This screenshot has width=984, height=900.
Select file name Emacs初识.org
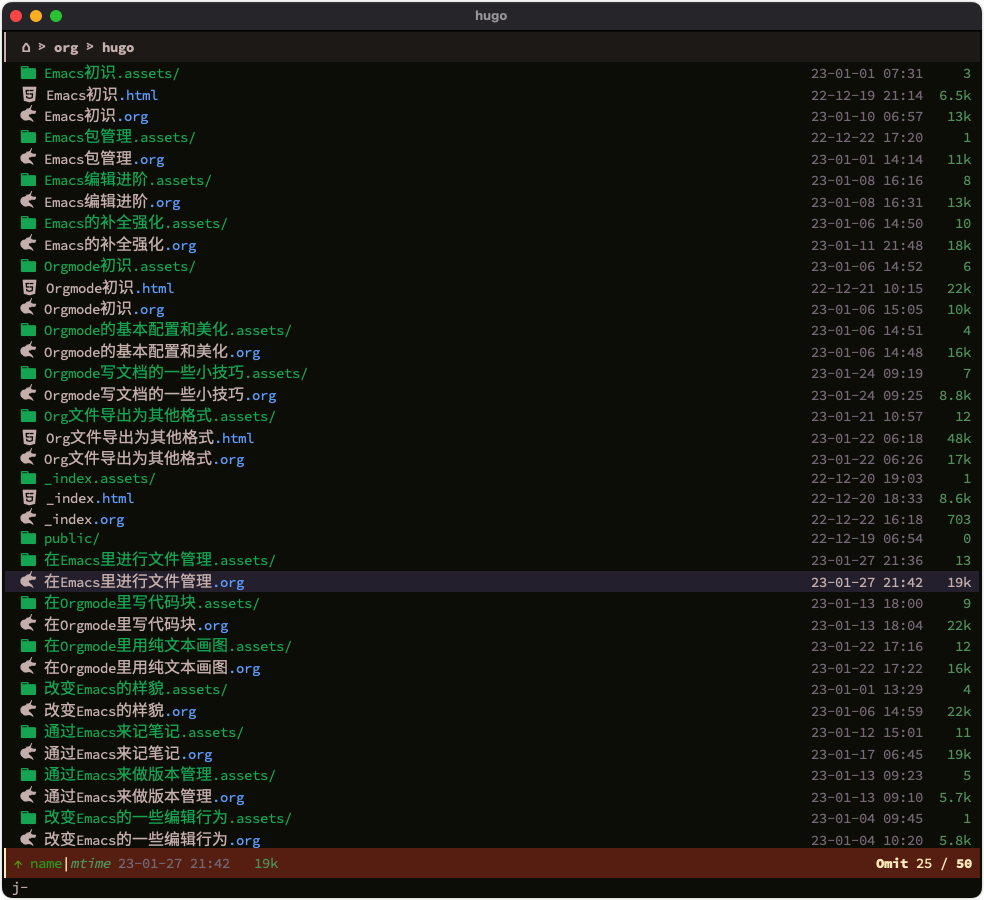(x=96, y=116)
